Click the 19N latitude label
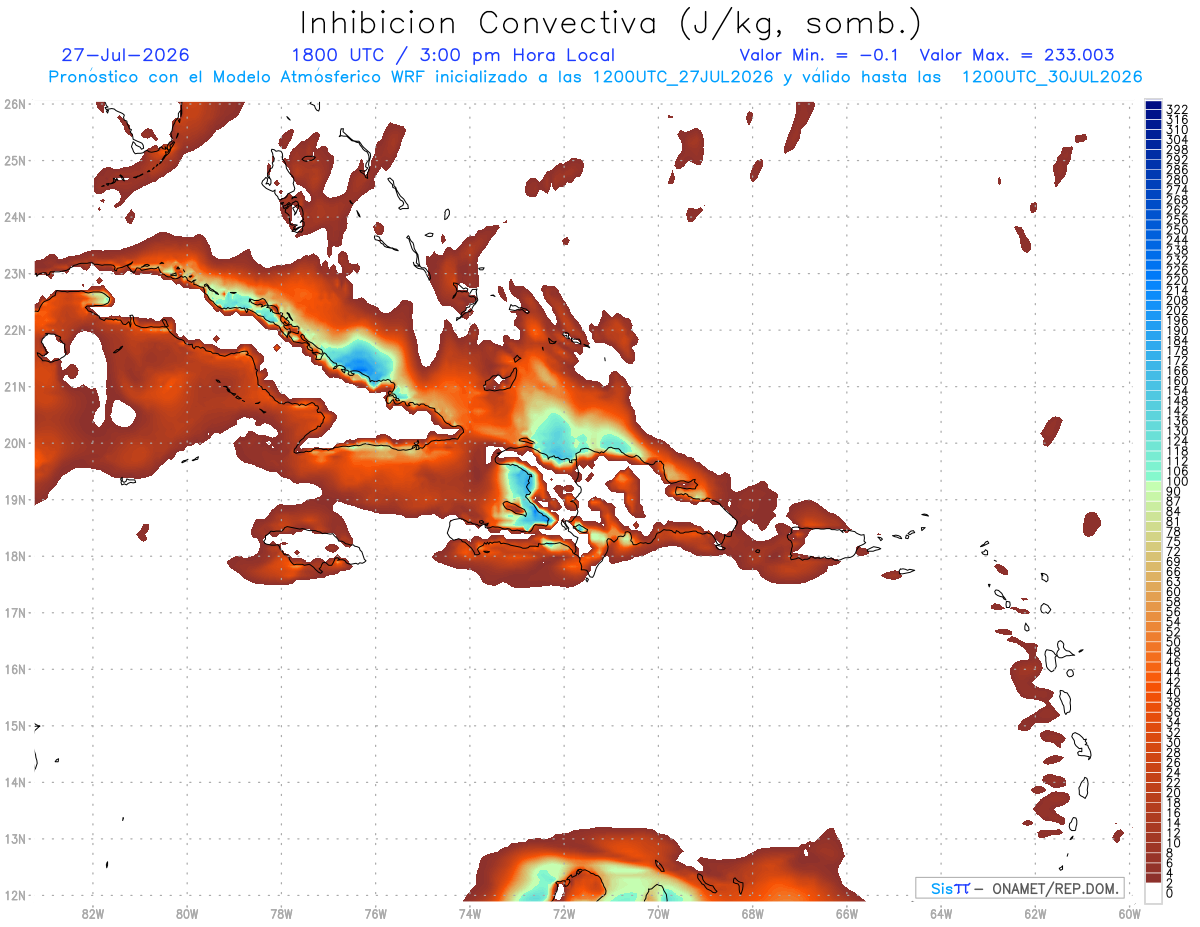This screenshot has width=1200, height=927. pyautogui.click(x=14, y=499)
